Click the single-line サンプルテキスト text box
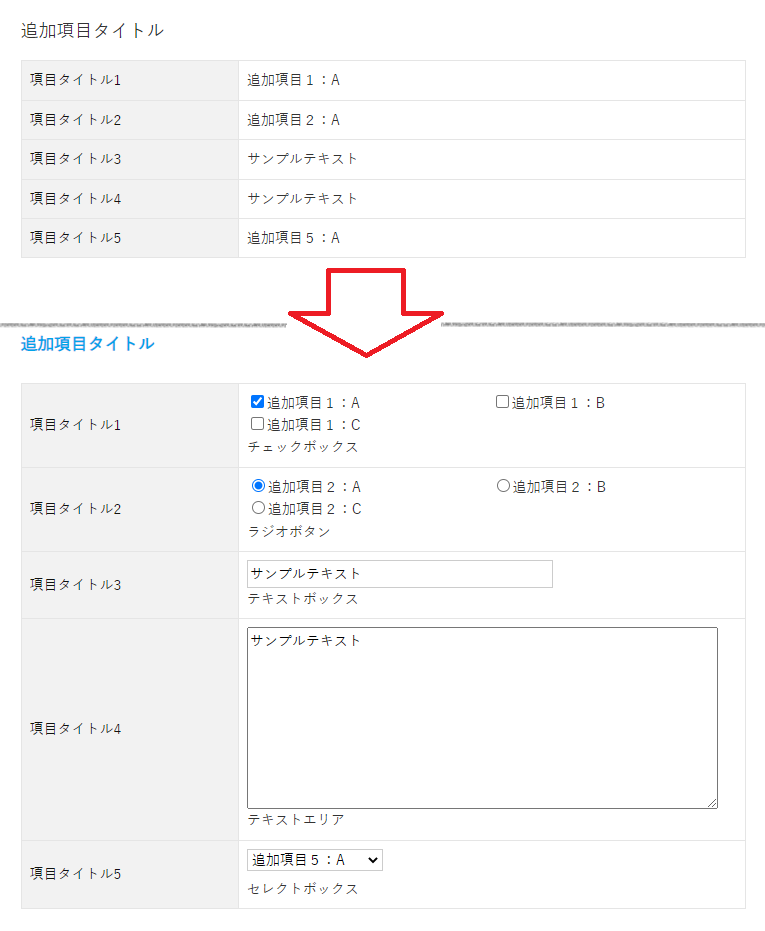 399,574
